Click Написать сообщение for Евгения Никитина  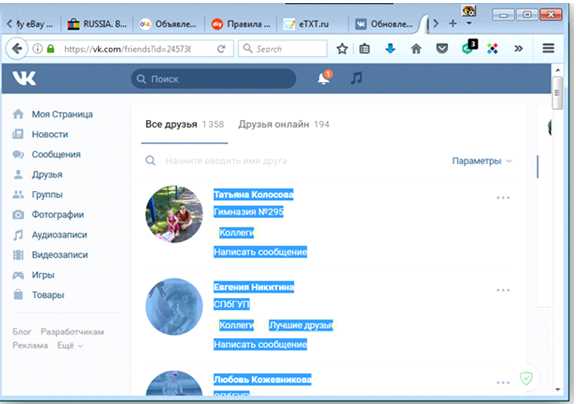click(x=260, y=345)
